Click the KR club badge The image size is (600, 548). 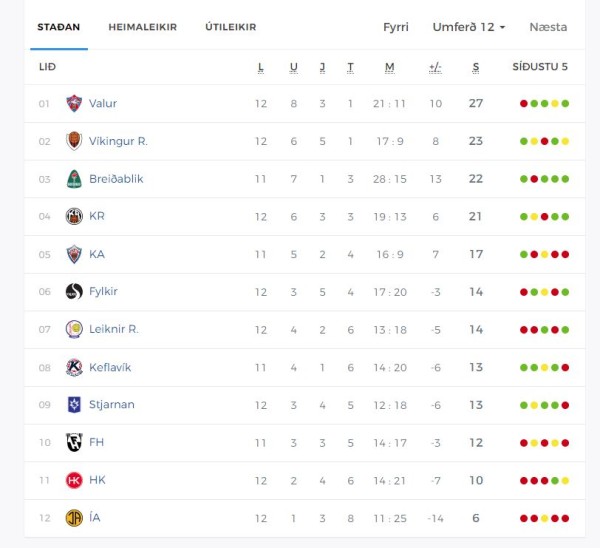74,216
